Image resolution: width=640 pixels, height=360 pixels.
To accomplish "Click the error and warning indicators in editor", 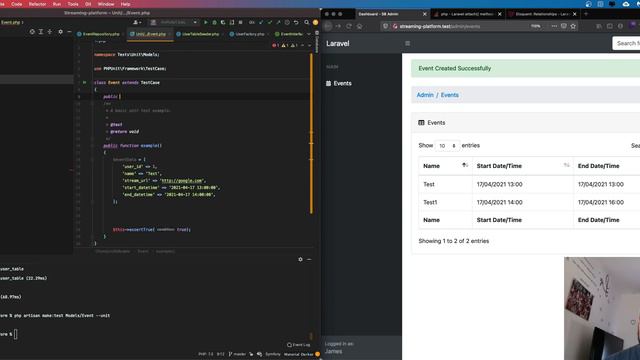I will click(285, 45).
